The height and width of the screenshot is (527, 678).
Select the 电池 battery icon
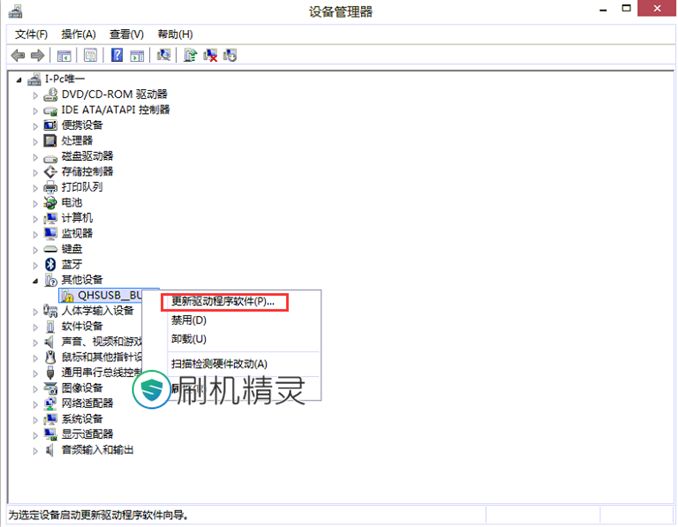(x=50, y=202)
